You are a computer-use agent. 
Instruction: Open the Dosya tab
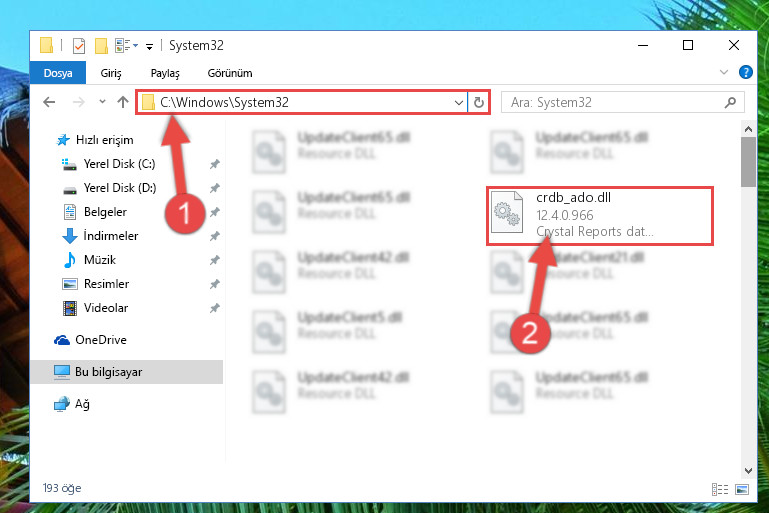(58, 73)
